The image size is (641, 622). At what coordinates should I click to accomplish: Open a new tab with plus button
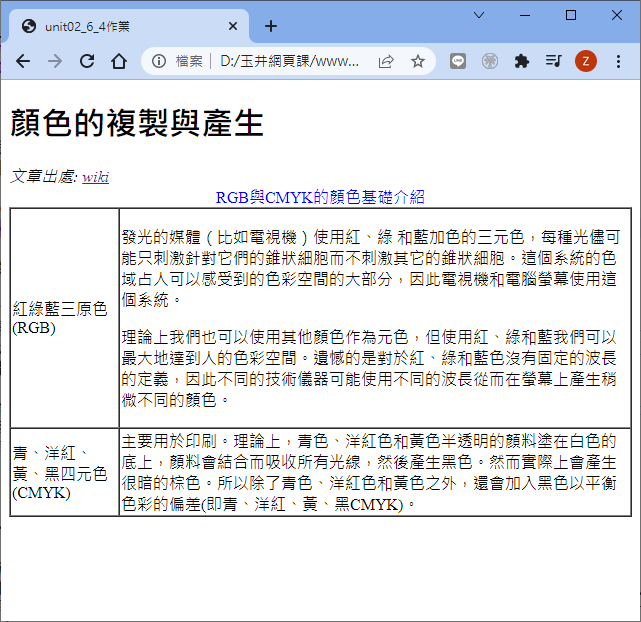point(271,26)
